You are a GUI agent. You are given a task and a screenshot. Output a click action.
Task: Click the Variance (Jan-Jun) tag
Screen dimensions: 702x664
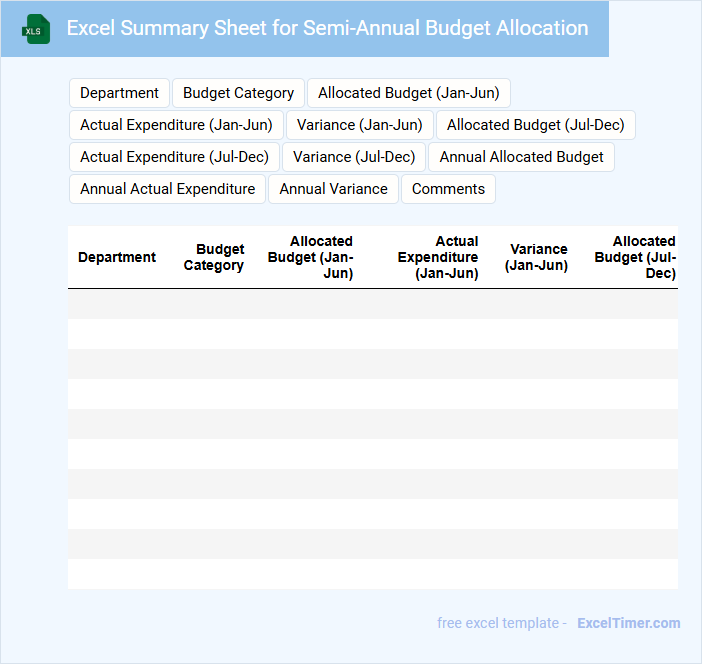coord(360,125)
